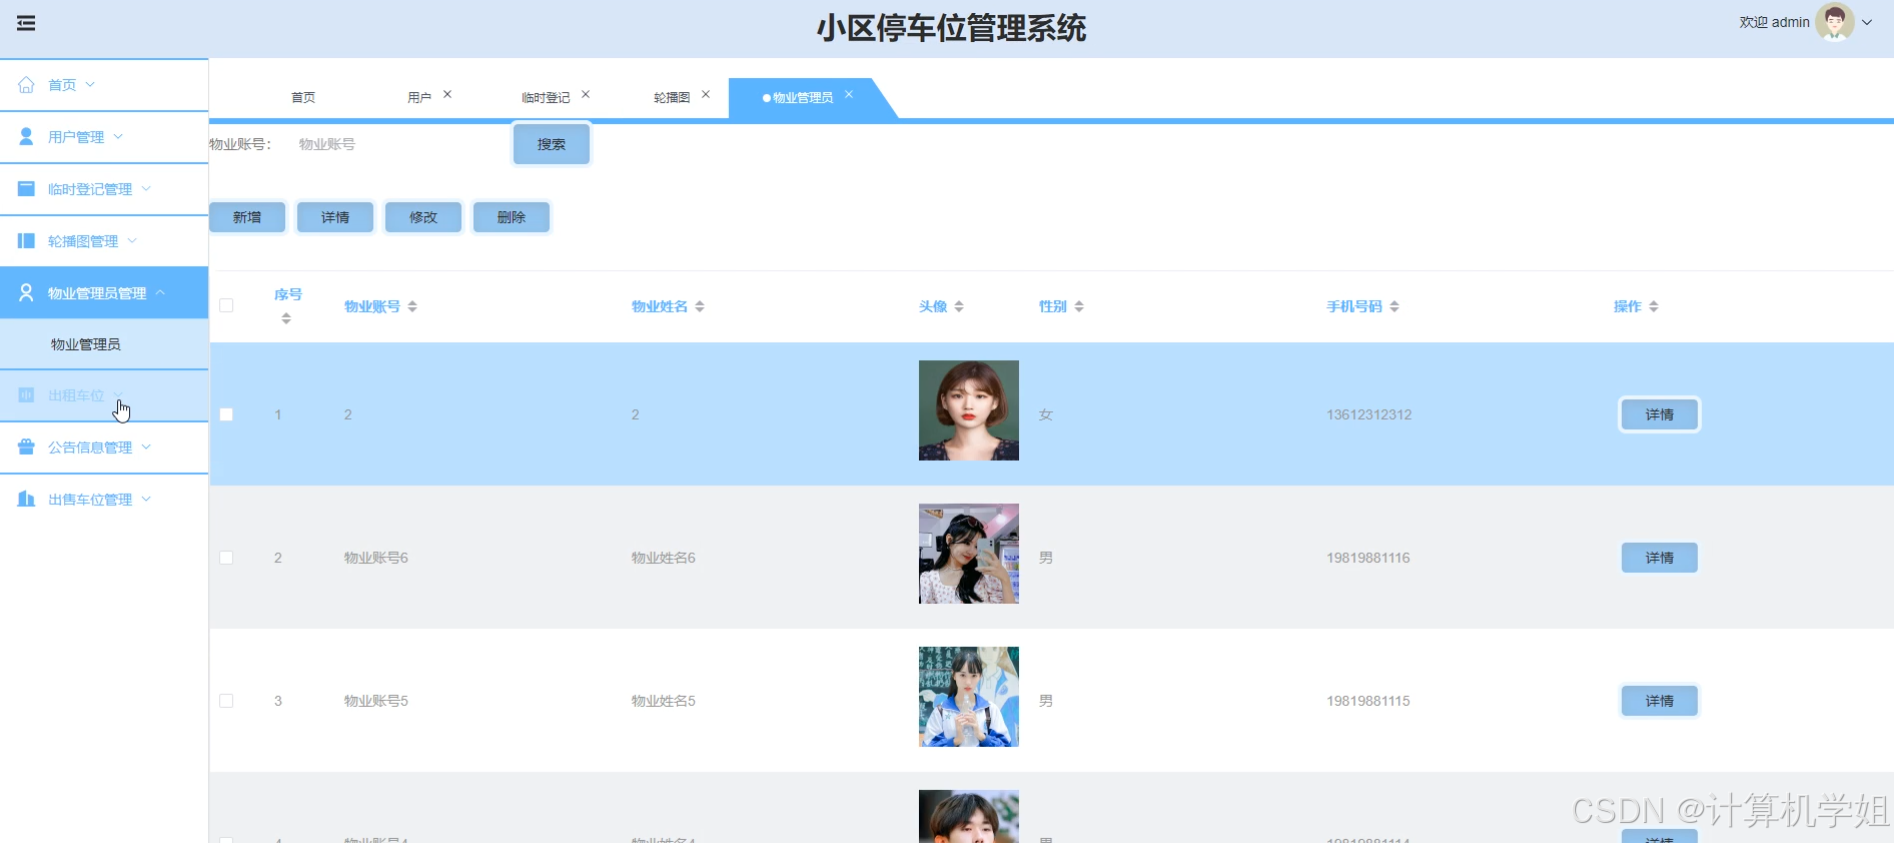Select the 物业管理员 tab
Viewport: 1894px width, 843px height.
tap(802, 97)
